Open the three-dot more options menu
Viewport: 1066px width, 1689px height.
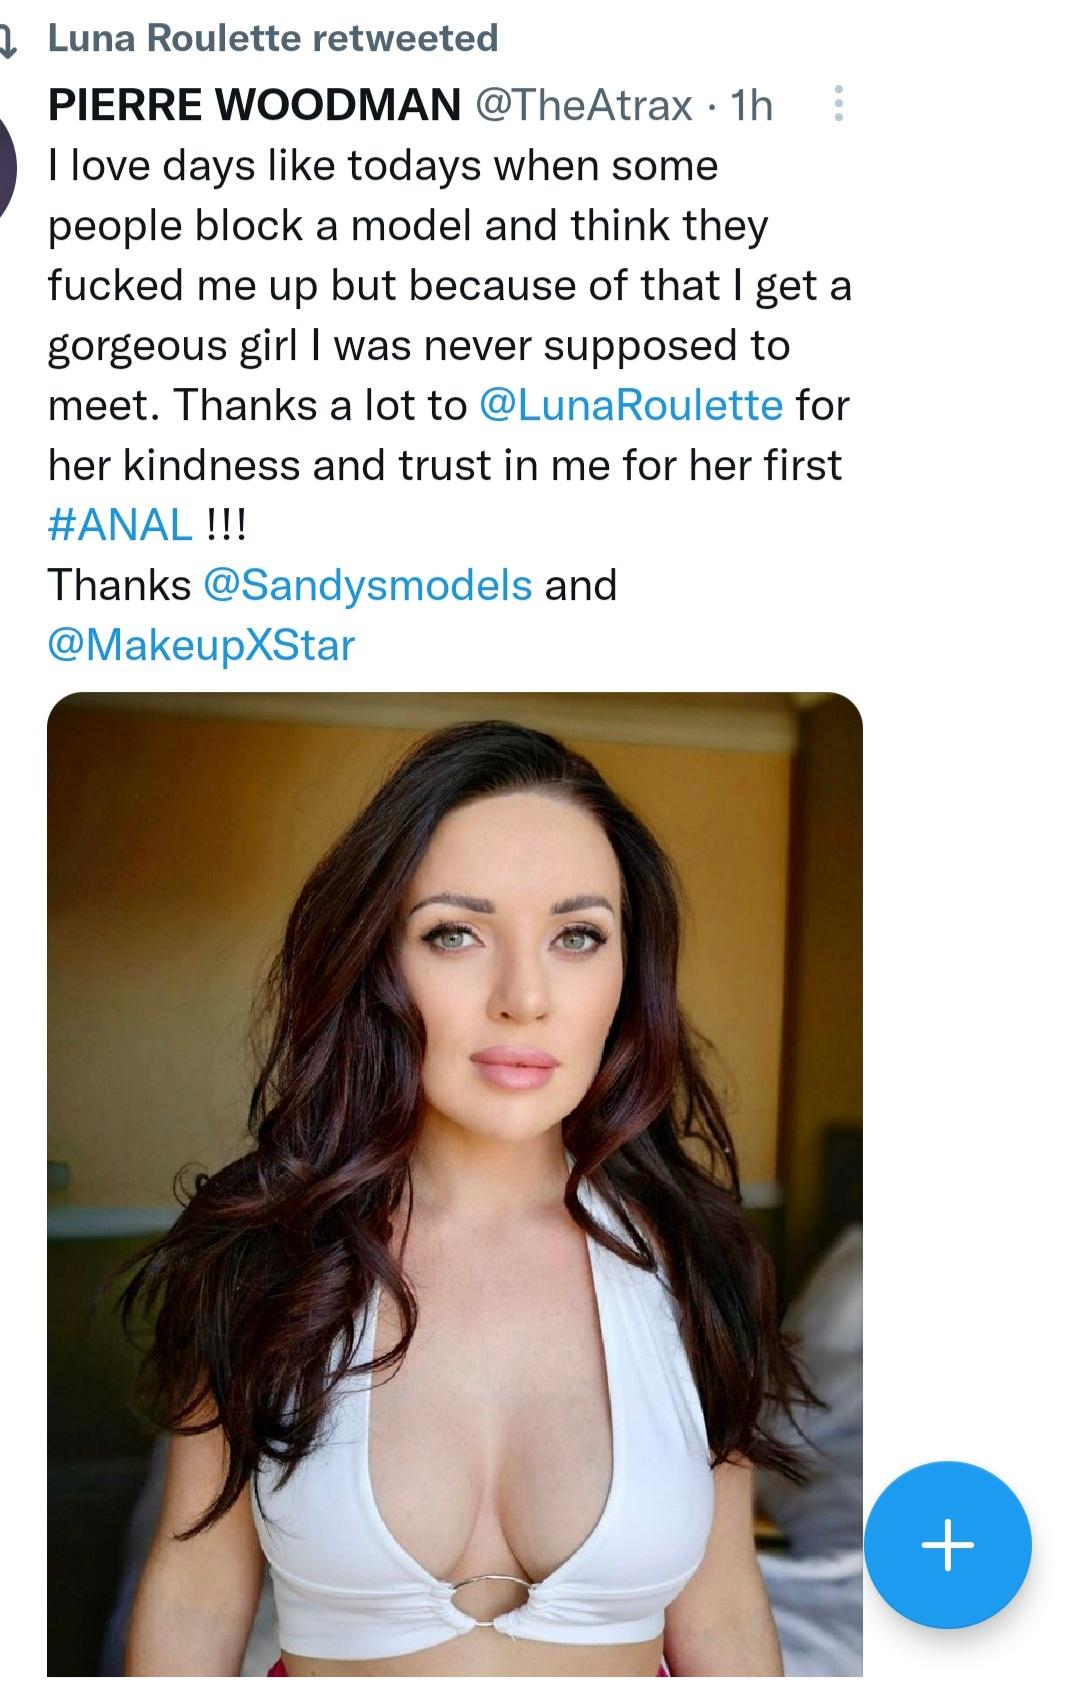click(838, 104)
